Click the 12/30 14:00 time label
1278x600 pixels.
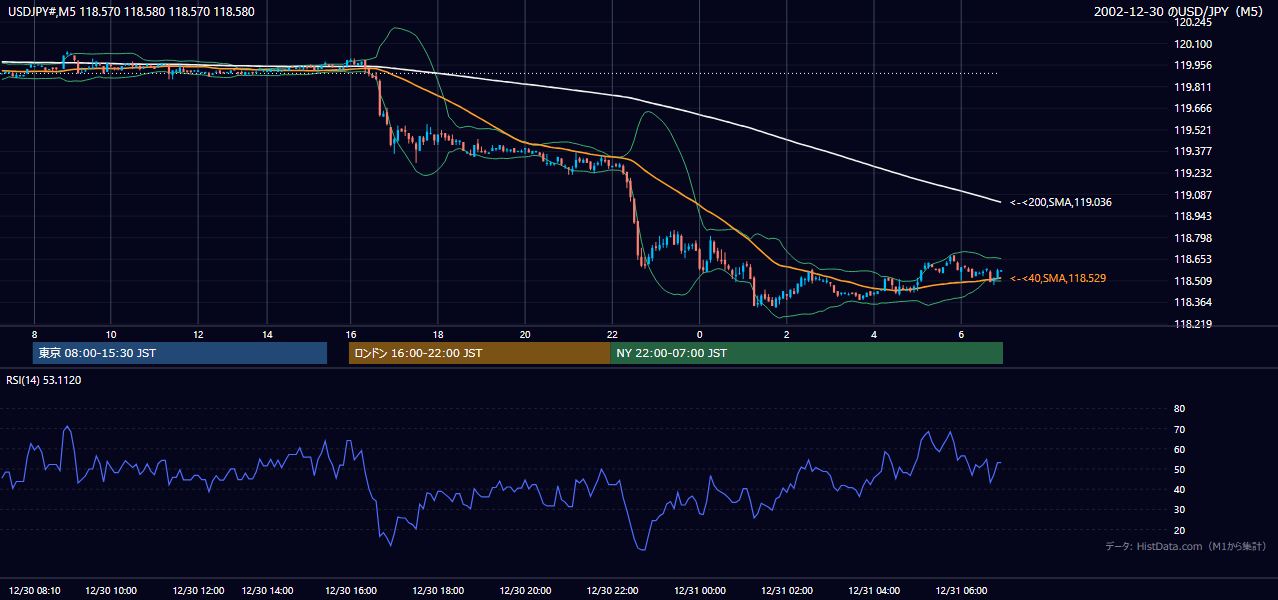(268, 590)
